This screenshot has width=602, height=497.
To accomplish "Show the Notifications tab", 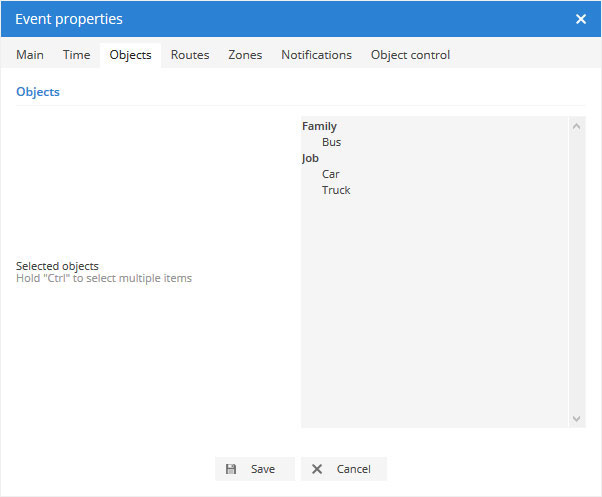I will [316, 55].
